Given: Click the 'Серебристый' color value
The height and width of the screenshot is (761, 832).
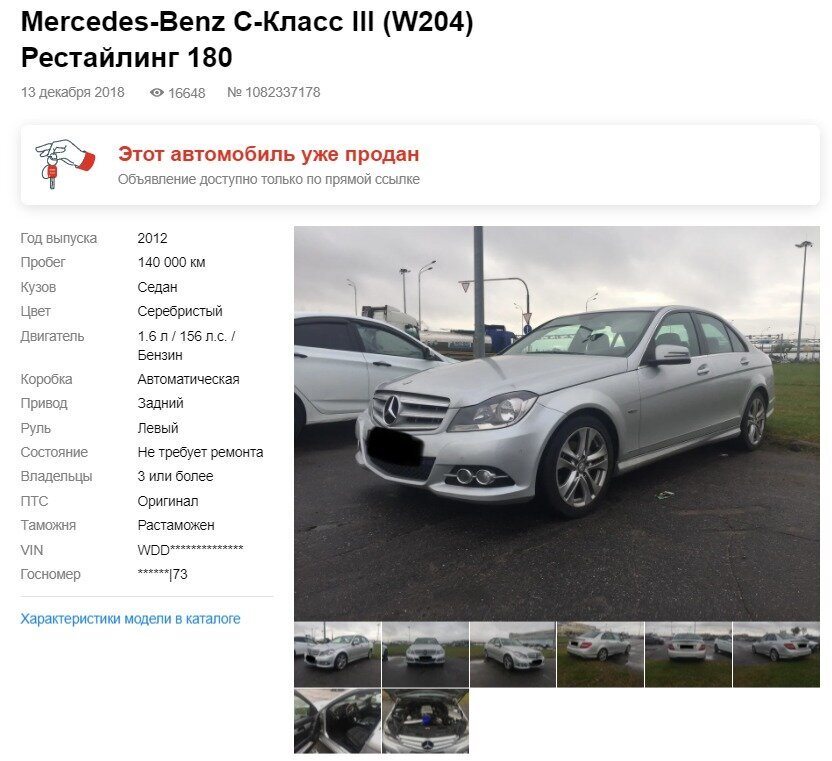Looking at the screenshot, I should [180, 311].
